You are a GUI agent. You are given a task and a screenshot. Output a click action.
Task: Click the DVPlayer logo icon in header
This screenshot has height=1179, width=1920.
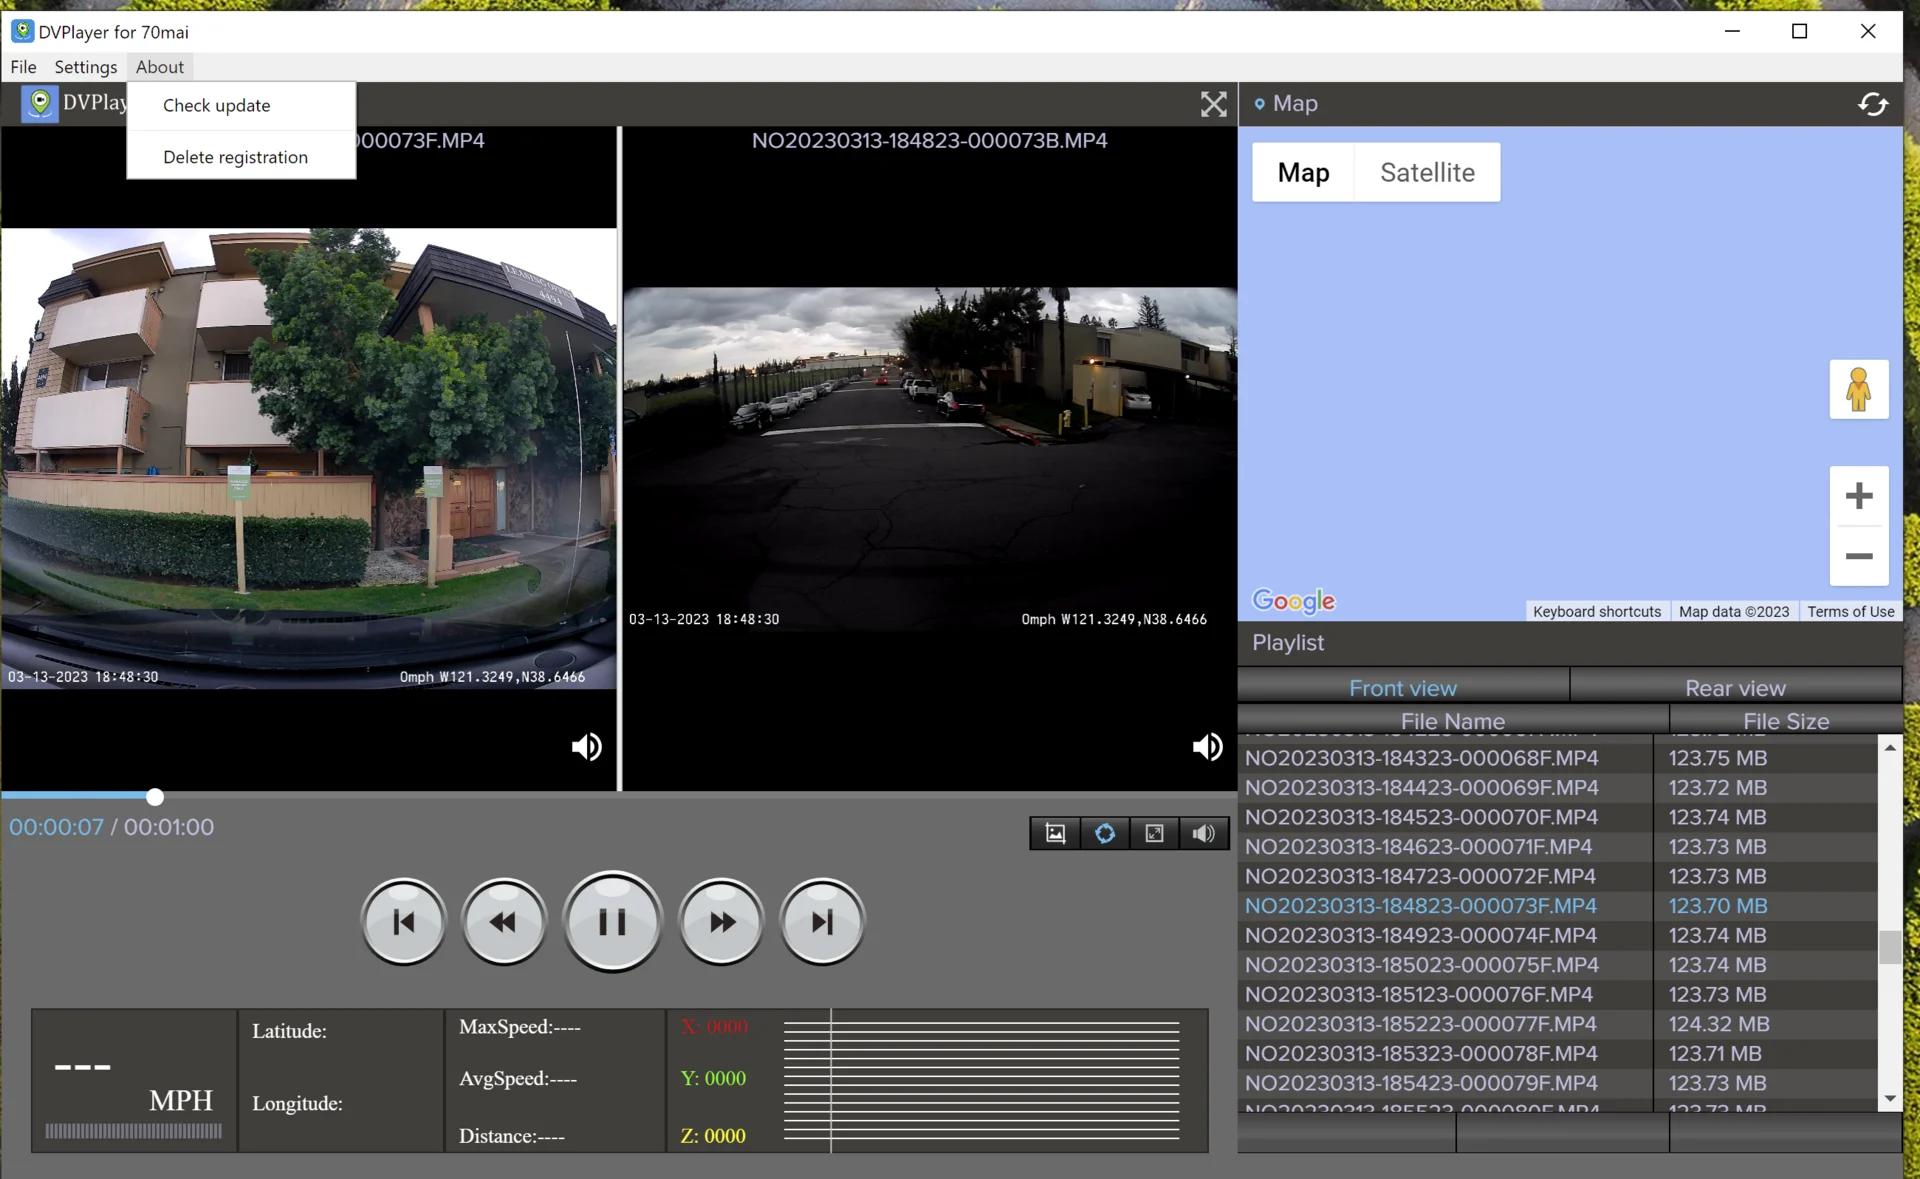click(40, 103)
